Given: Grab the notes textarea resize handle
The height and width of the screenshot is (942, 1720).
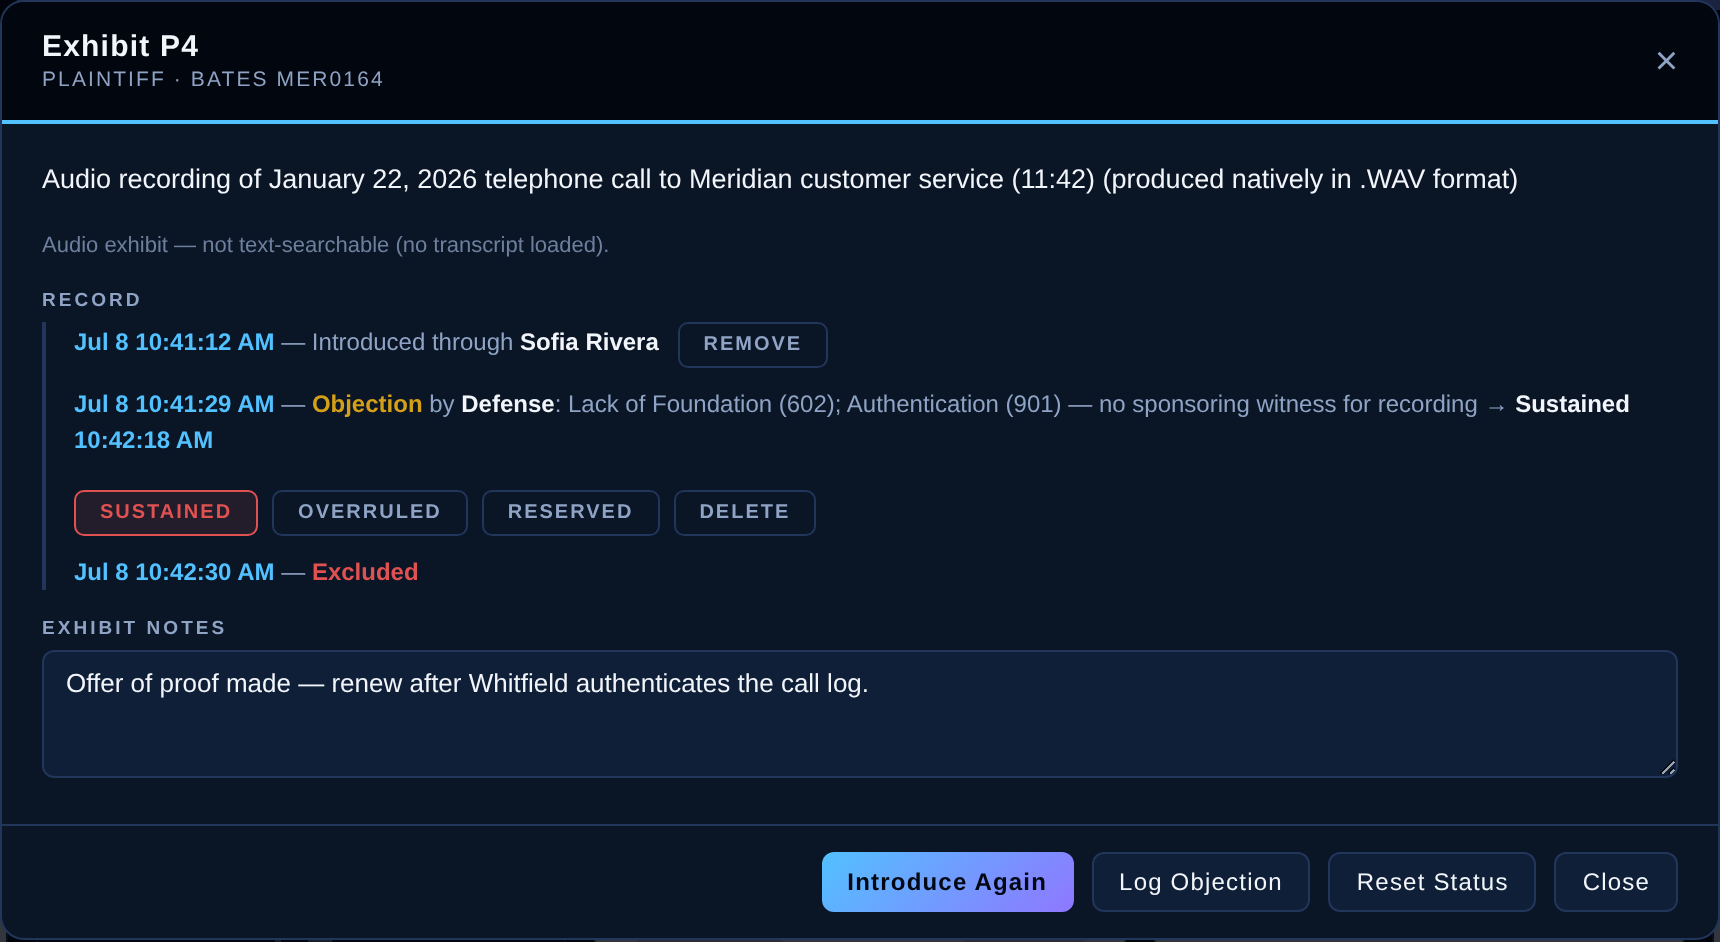Looking at the screenshot, I should pyautogui.click(x=1668, y=768).
